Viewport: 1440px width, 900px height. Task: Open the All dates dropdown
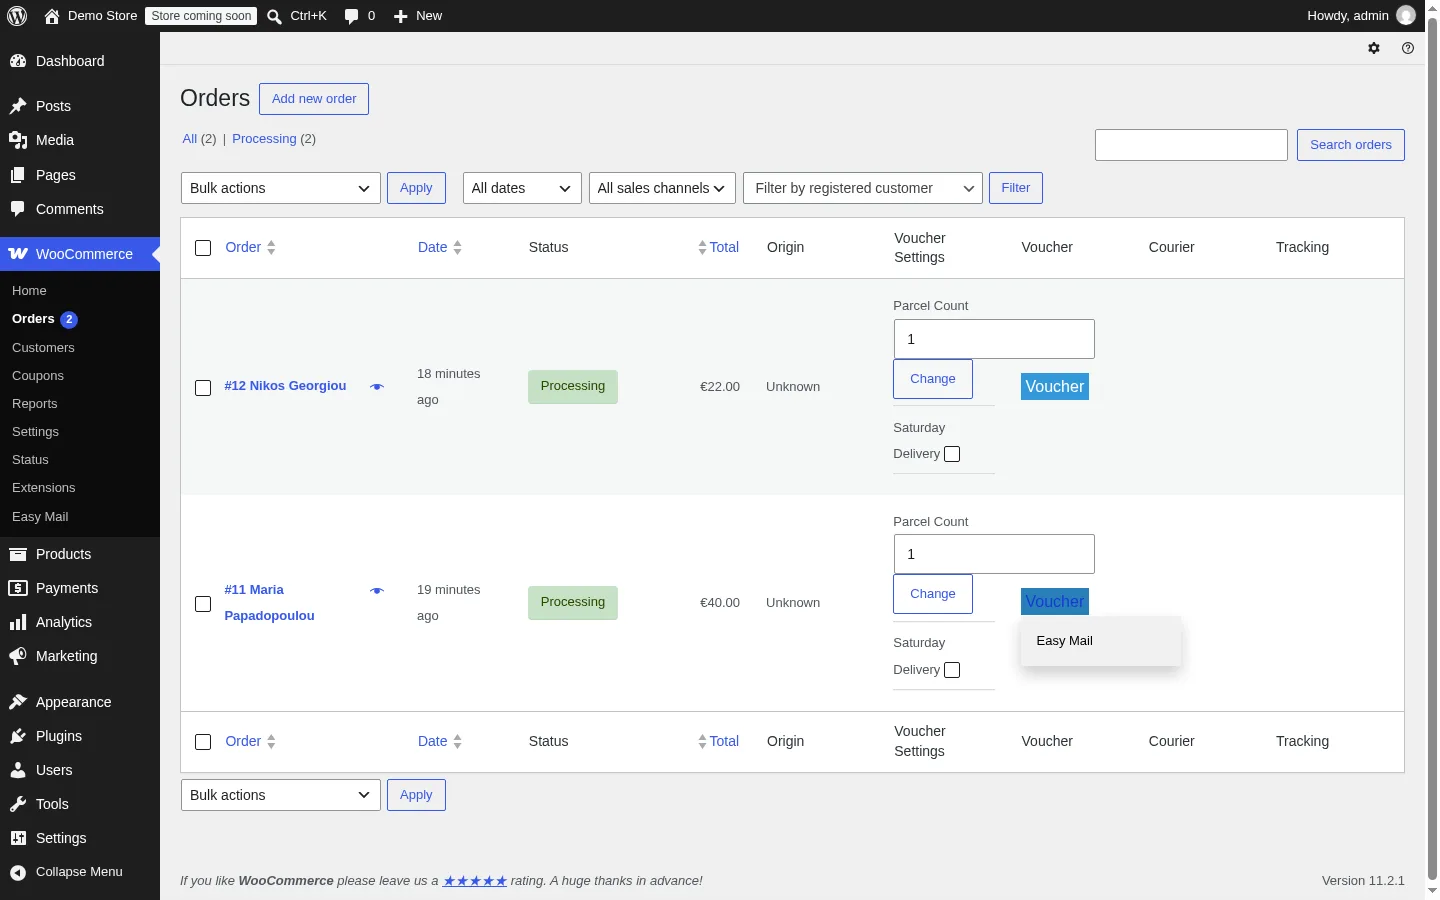(522, 188)
